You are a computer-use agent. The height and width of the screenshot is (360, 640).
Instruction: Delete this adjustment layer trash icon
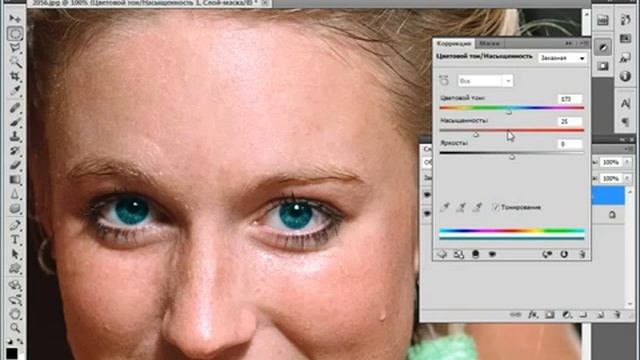coord(582,254)
